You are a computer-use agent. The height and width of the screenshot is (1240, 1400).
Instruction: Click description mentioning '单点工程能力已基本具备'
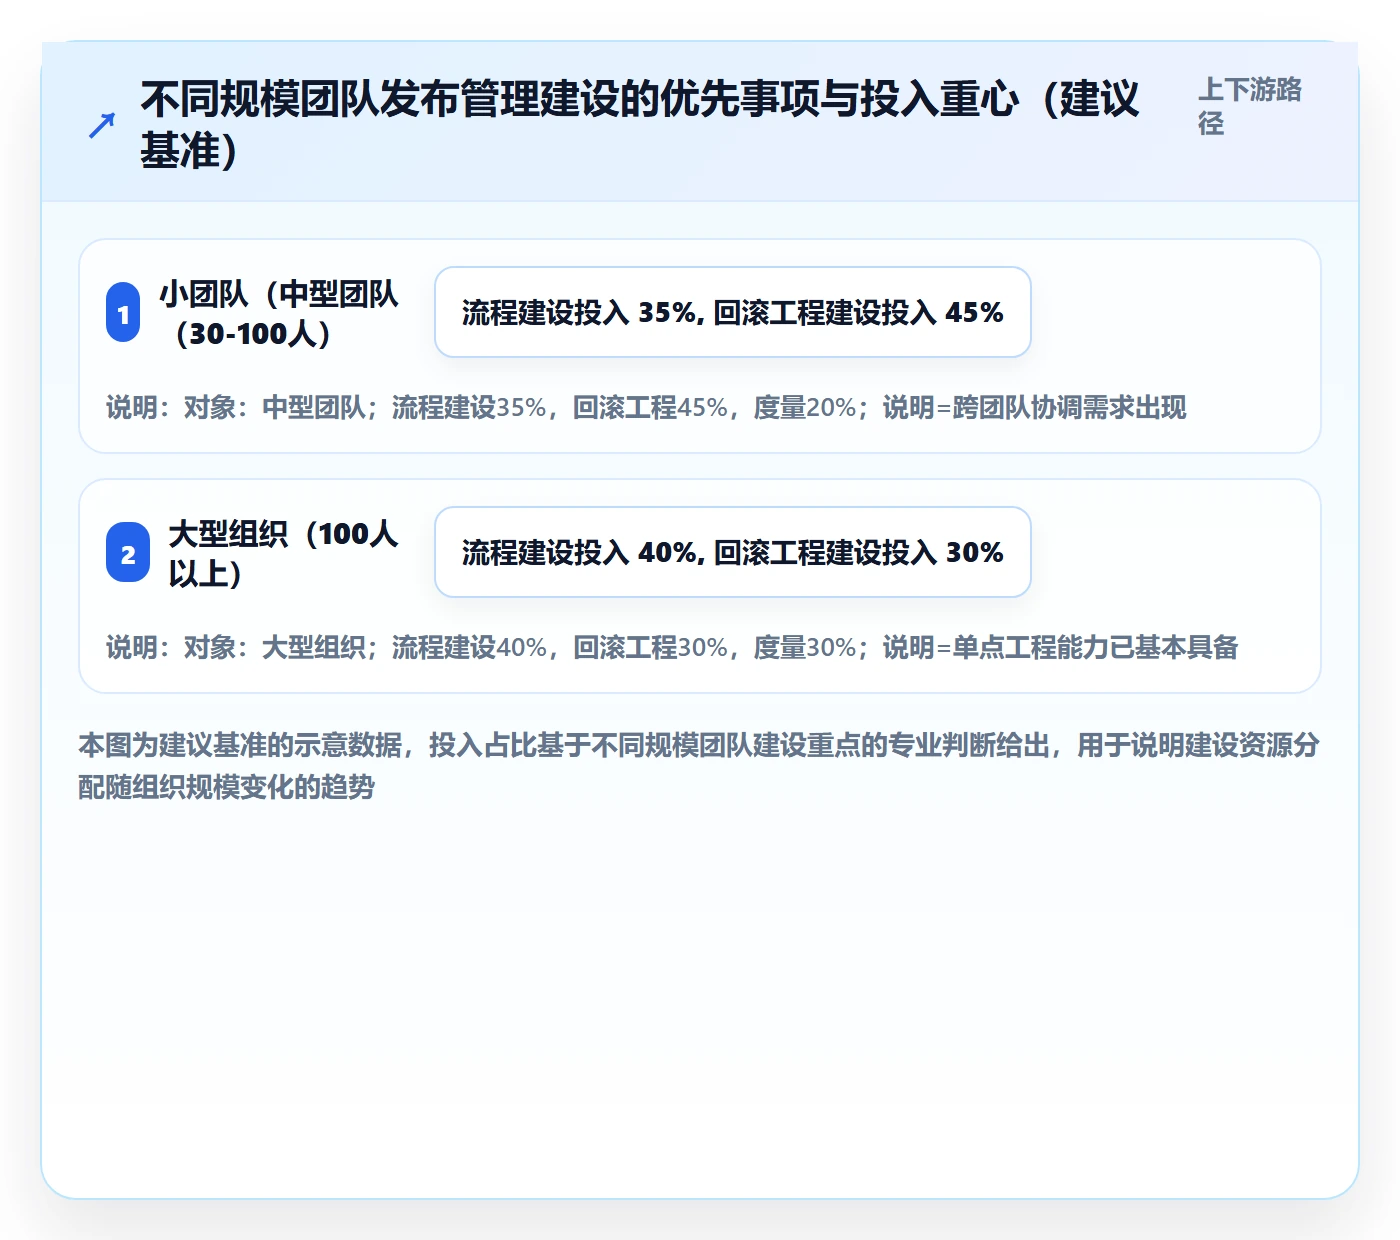pos(672,648)
